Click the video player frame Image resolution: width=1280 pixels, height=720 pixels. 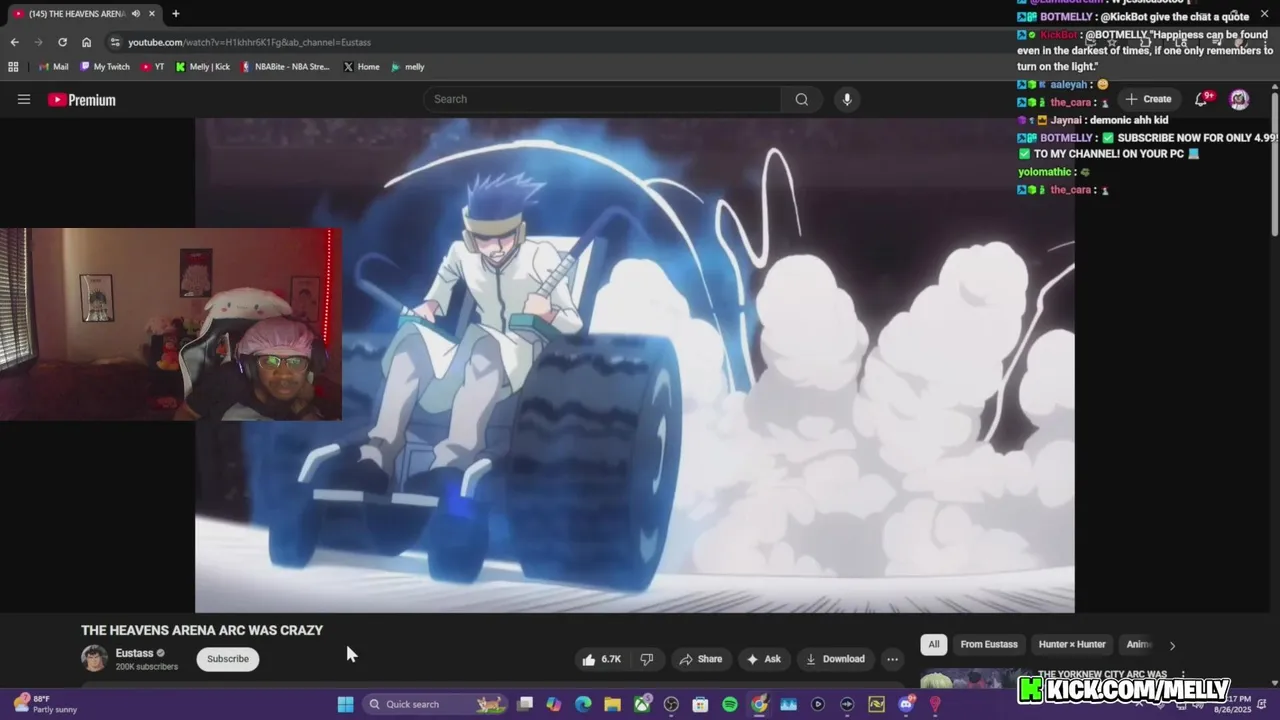point(634,365)
